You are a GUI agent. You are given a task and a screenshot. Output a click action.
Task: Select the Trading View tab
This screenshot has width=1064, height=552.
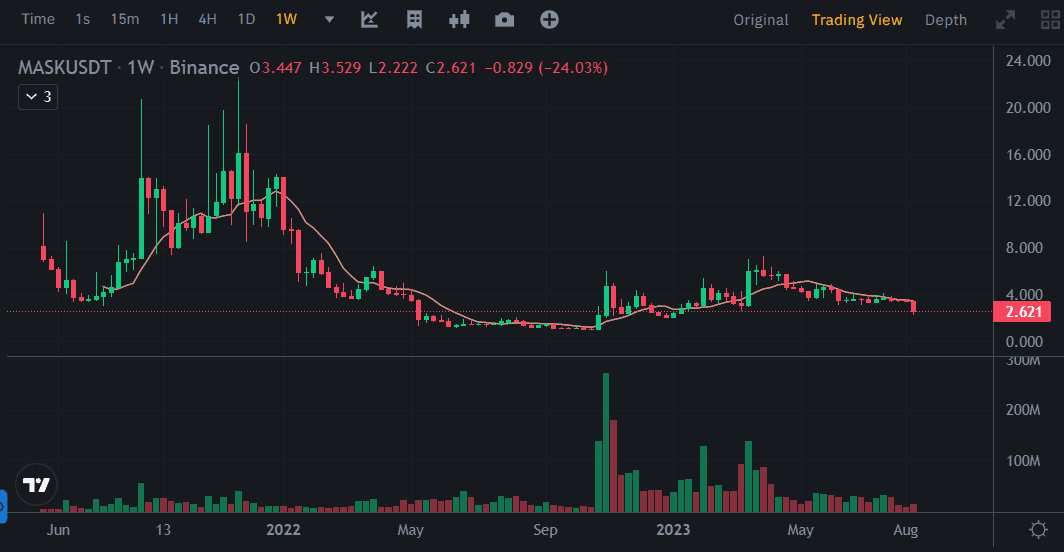coord(856,19)
